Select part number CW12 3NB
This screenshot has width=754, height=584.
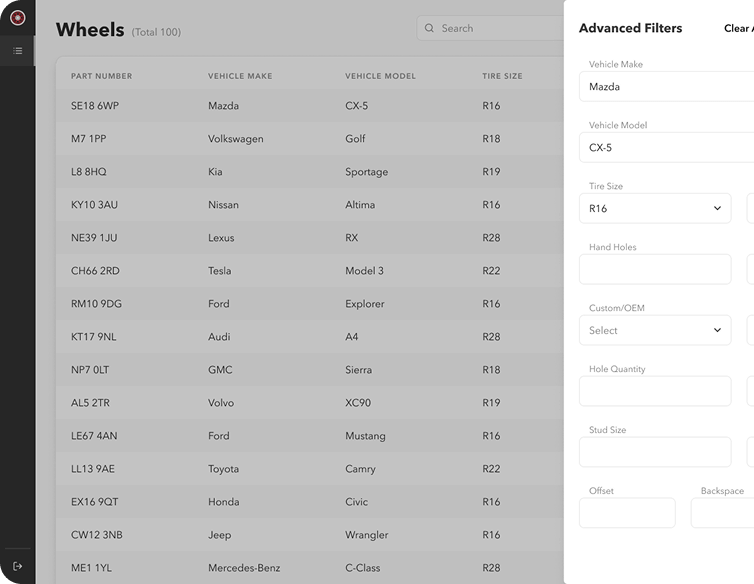coord(97,535)
